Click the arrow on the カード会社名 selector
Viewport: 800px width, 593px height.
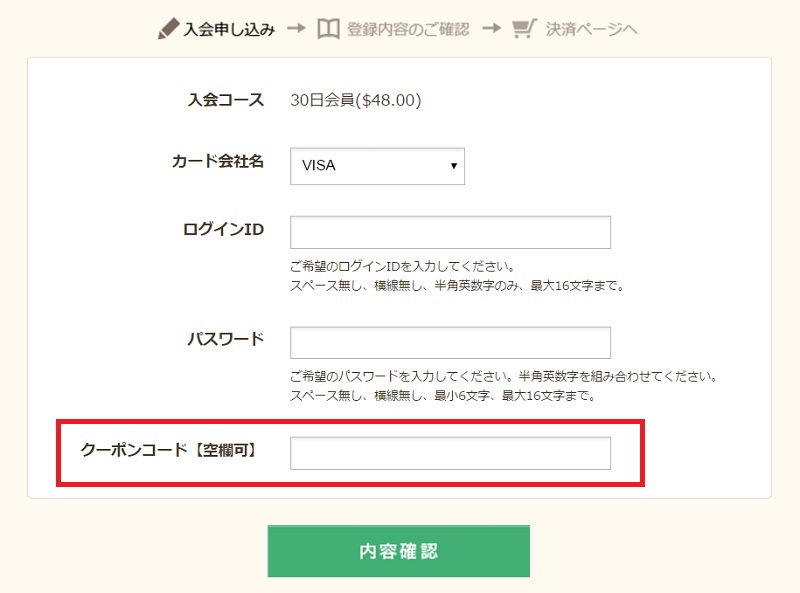point(454,166)
